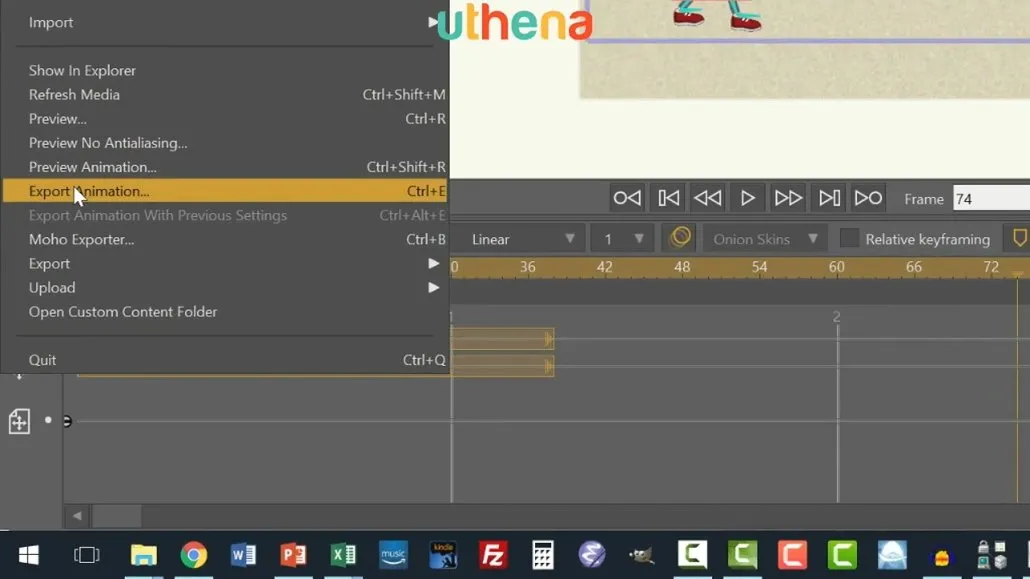Click Export Animation... menu entry
Image resolution: width=1030 pixels, height=579 pixels.
coord(225,191)
